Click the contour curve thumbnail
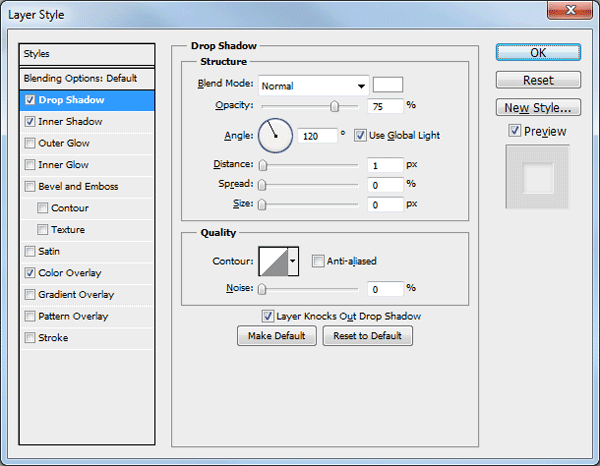The height and width of the screenshot is (466, 600). click(274, 261)
